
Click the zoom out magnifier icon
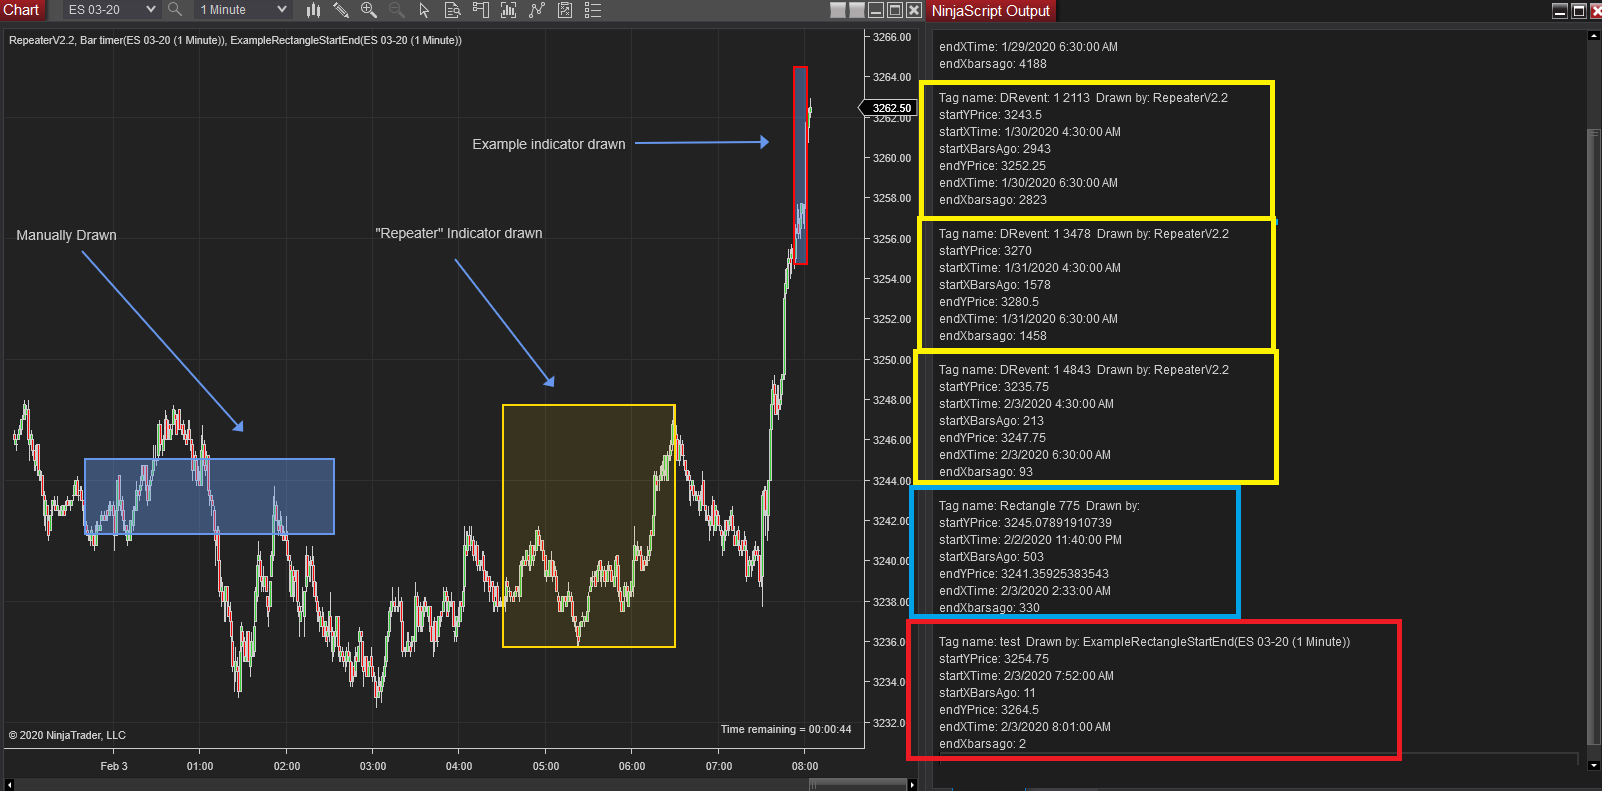(x=396, y=10)
